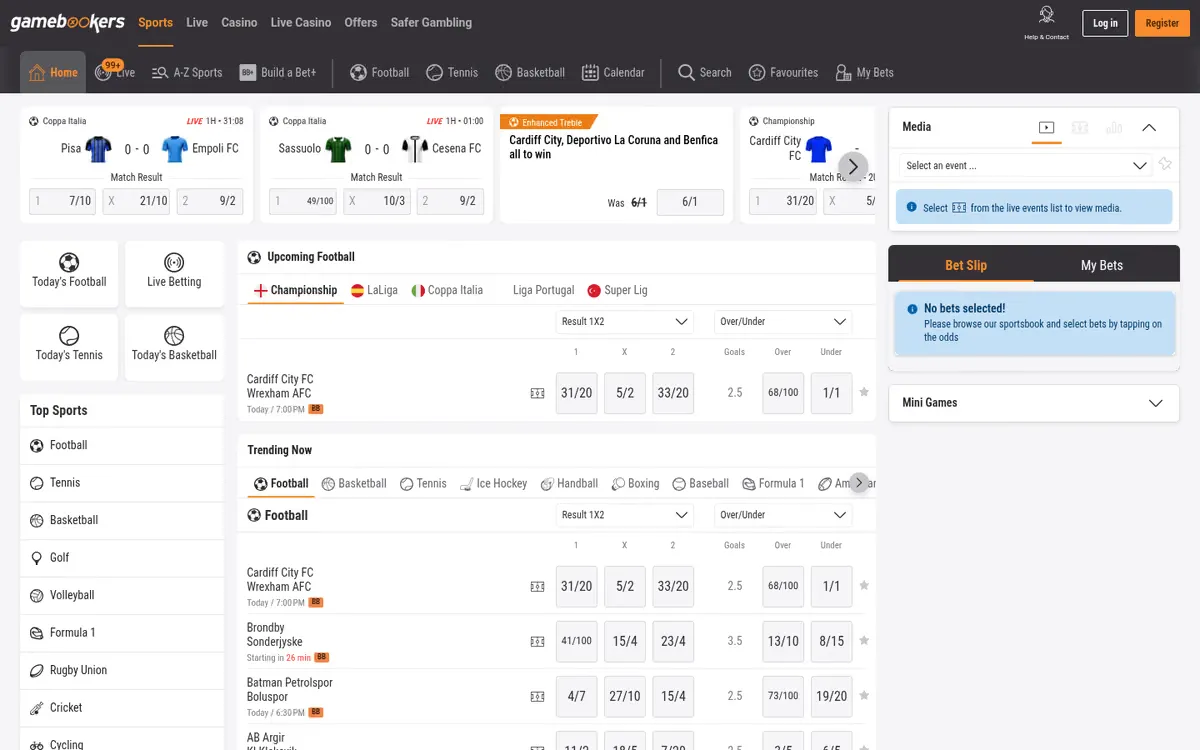Open Result 1X2 dropdown in Trending Football
Image resolution: width=1200 pixels, height=750 pixels.
[625, 515]
